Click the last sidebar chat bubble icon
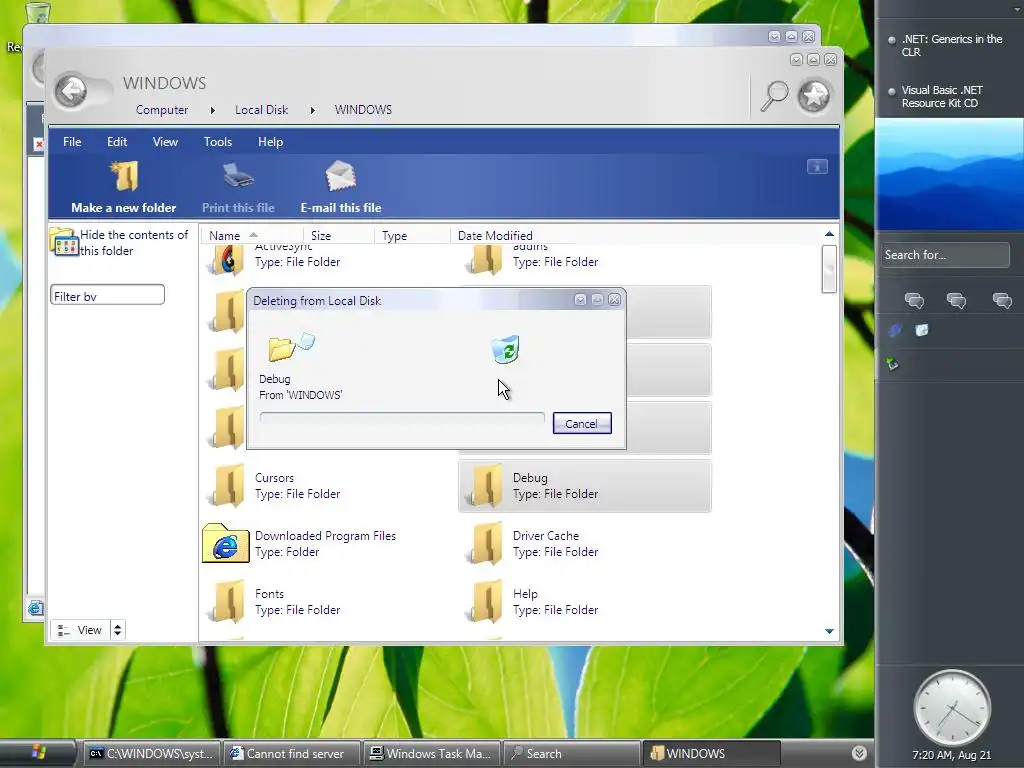The width and height of the screenshot is (1024, 768). click(1002, 300)
